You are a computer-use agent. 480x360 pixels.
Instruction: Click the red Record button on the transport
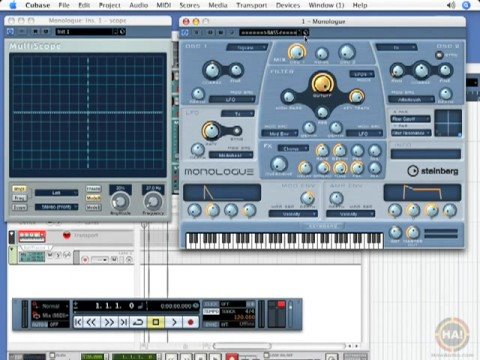(x=191, y=322)
